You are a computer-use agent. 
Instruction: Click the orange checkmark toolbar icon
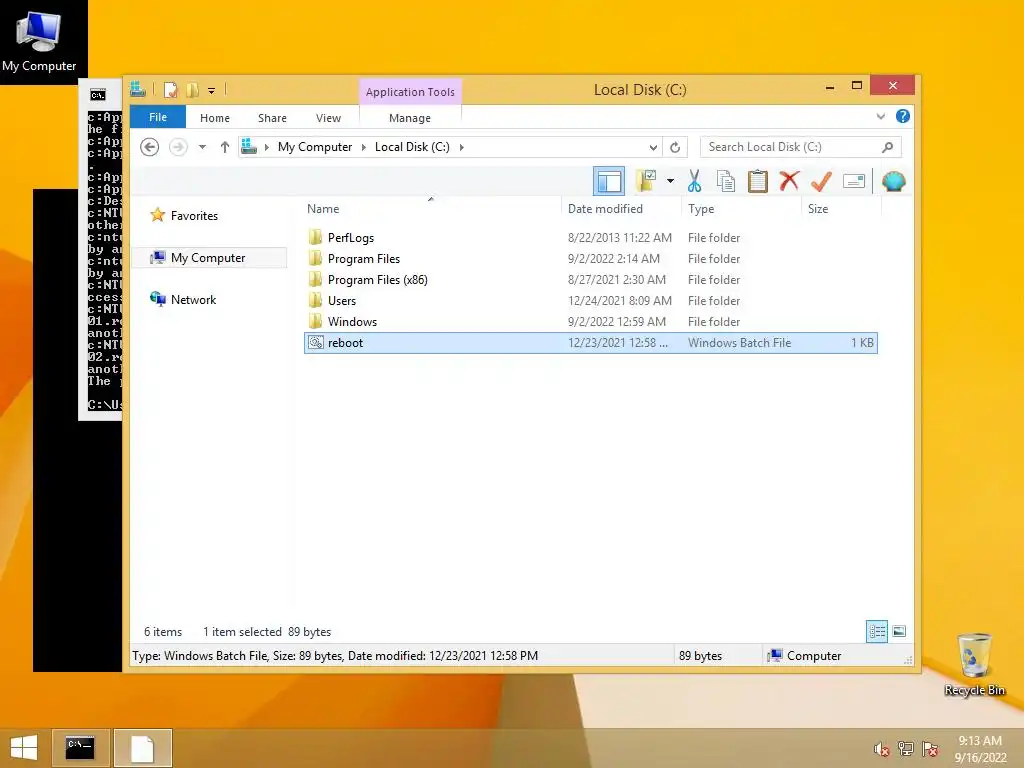pyautogui.click(x=821, y=181)
